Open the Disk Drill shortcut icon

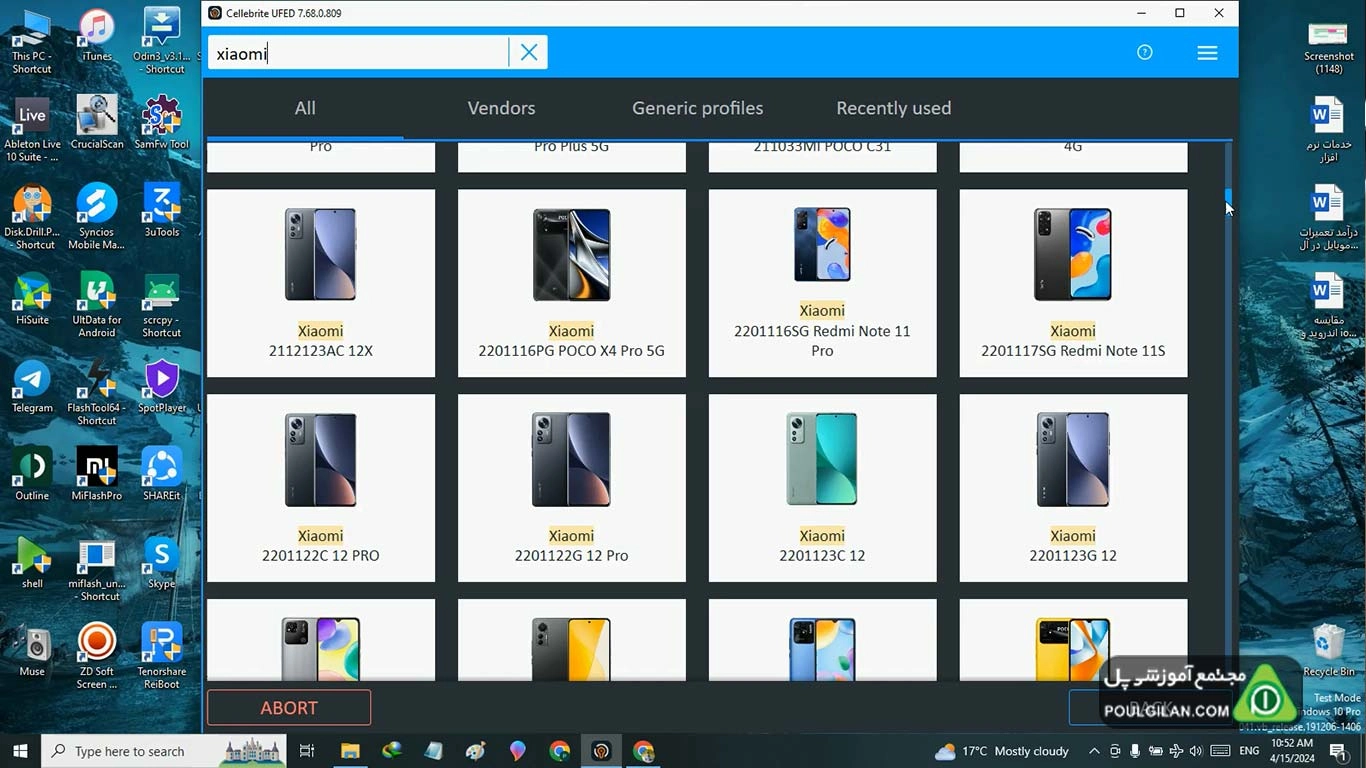click(x=32, y=218)
